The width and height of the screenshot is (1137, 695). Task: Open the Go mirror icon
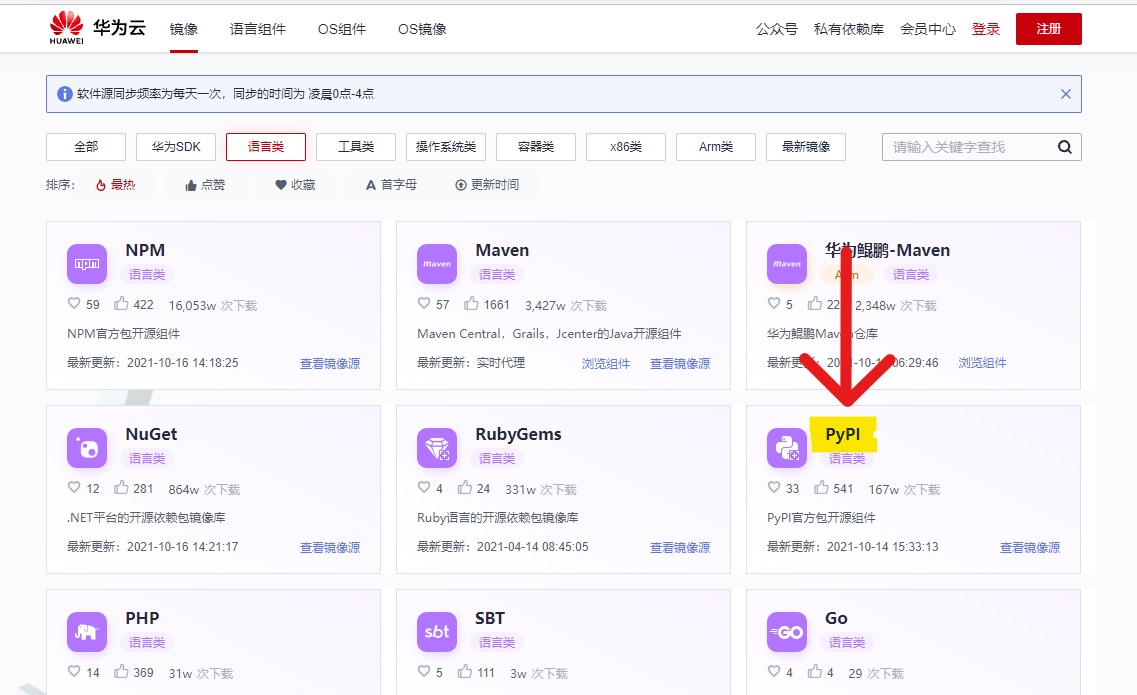click(x=787, y=632)
